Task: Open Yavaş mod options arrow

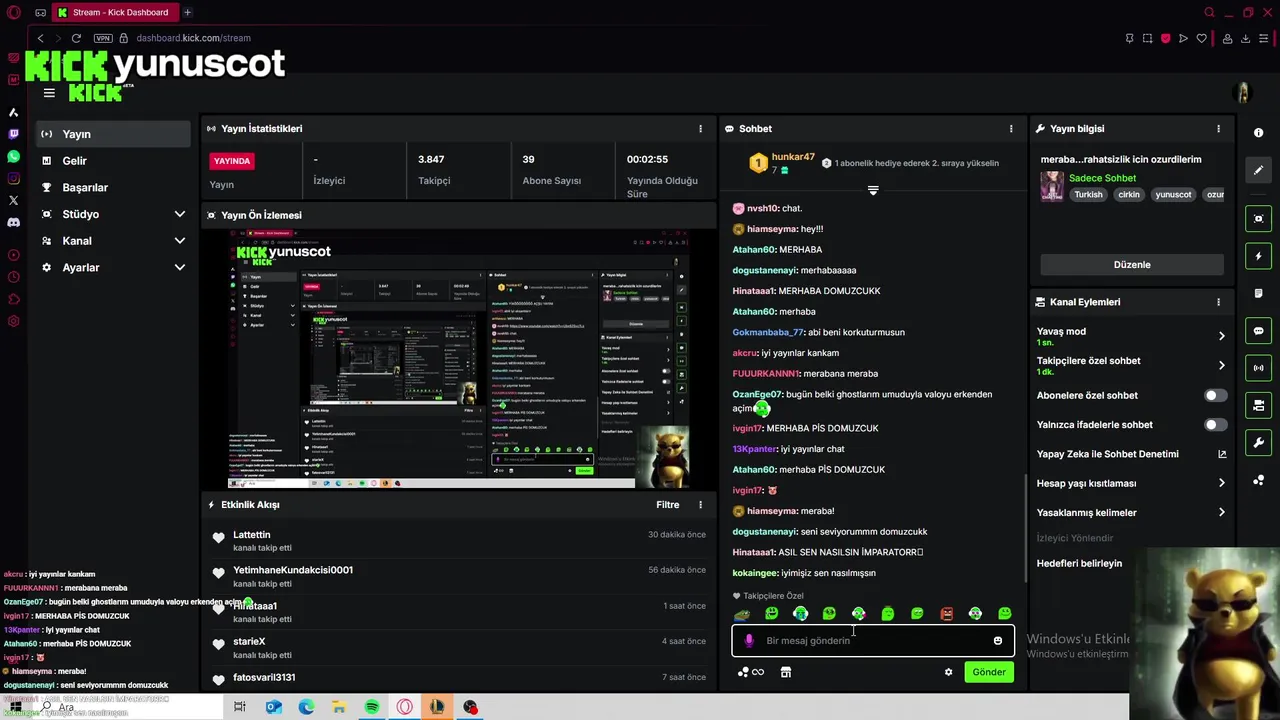Action: click(1221, 336)
